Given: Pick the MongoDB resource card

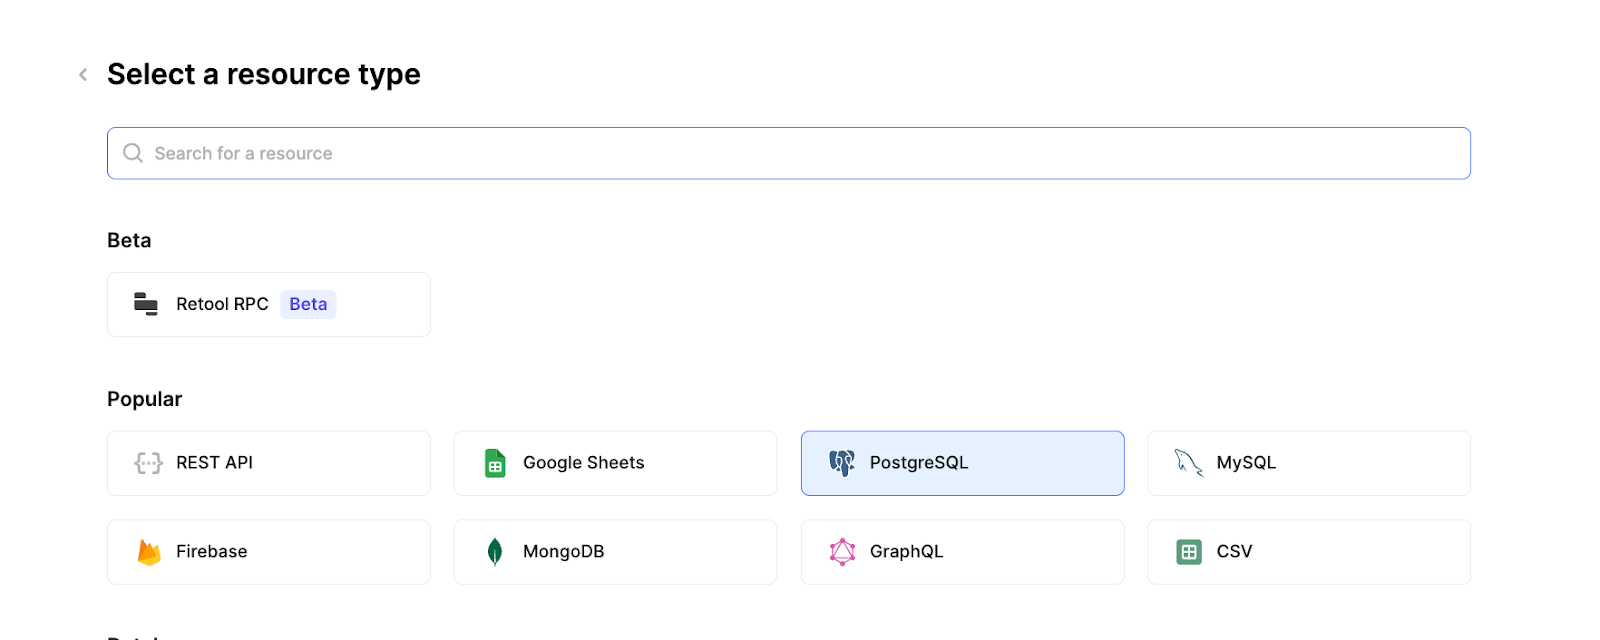Looking at the screenshot, I should (x=615, y=552).
